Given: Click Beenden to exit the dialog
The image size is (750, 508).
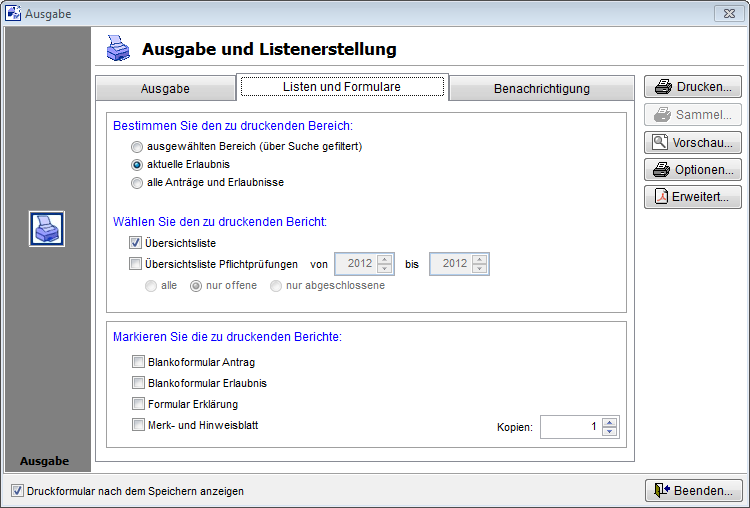Looking at the screenshot, I should point(694,491).
